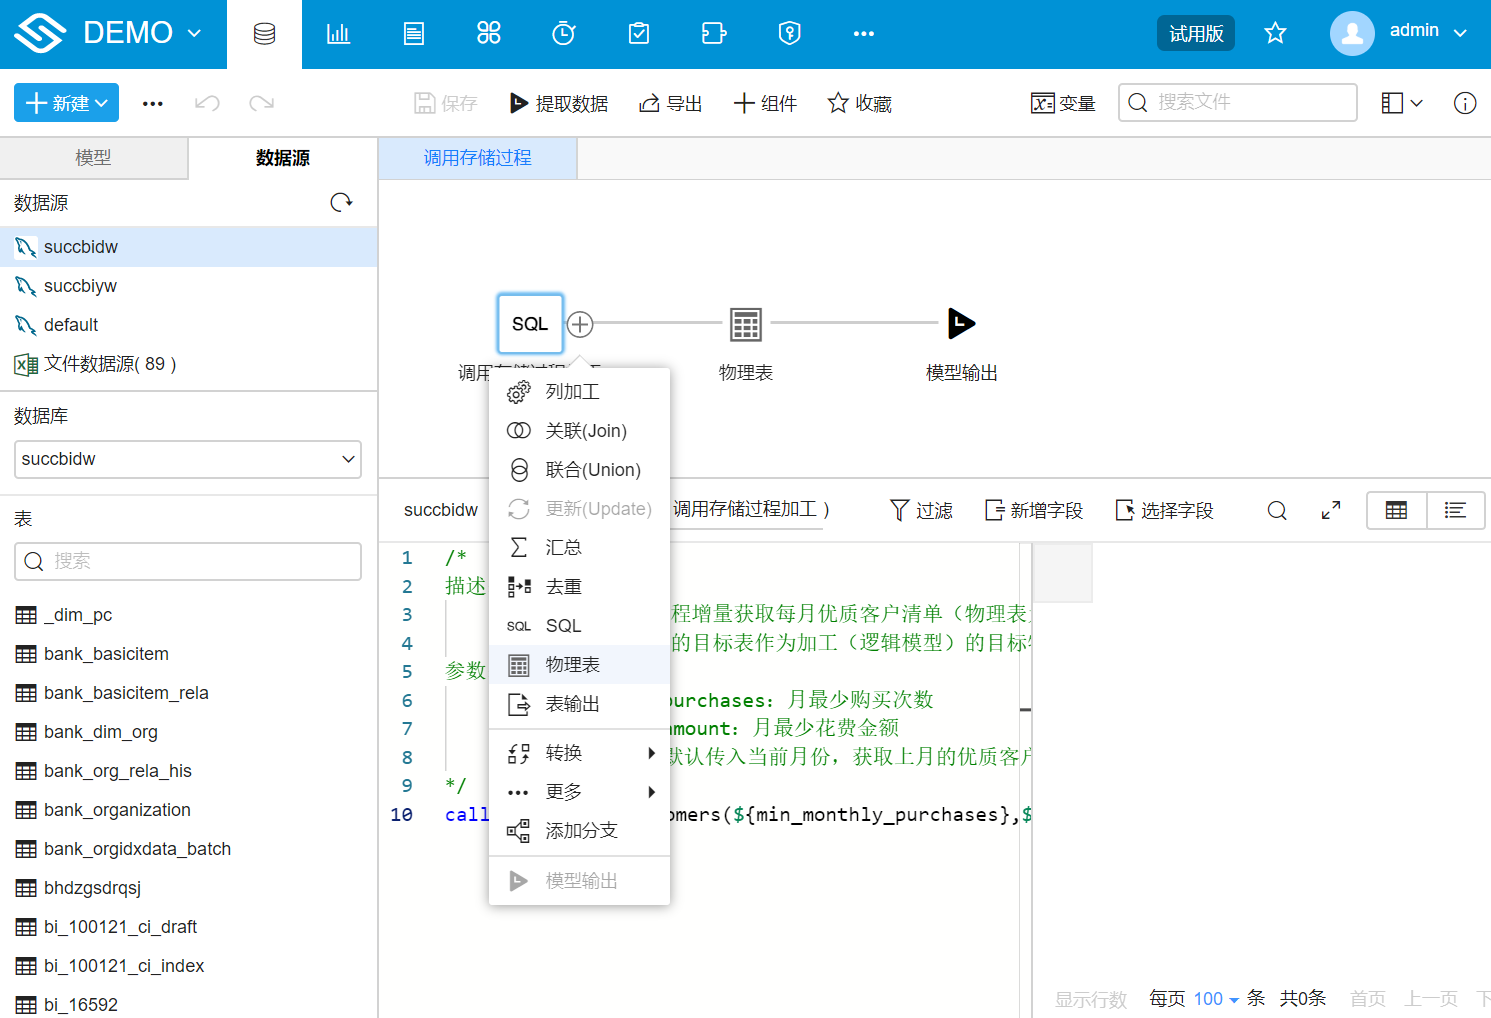Expand the preview panel to fullscreen
This screenshot has height=1018, width=1491.
pyautogui.click(x=1330, y=510)
